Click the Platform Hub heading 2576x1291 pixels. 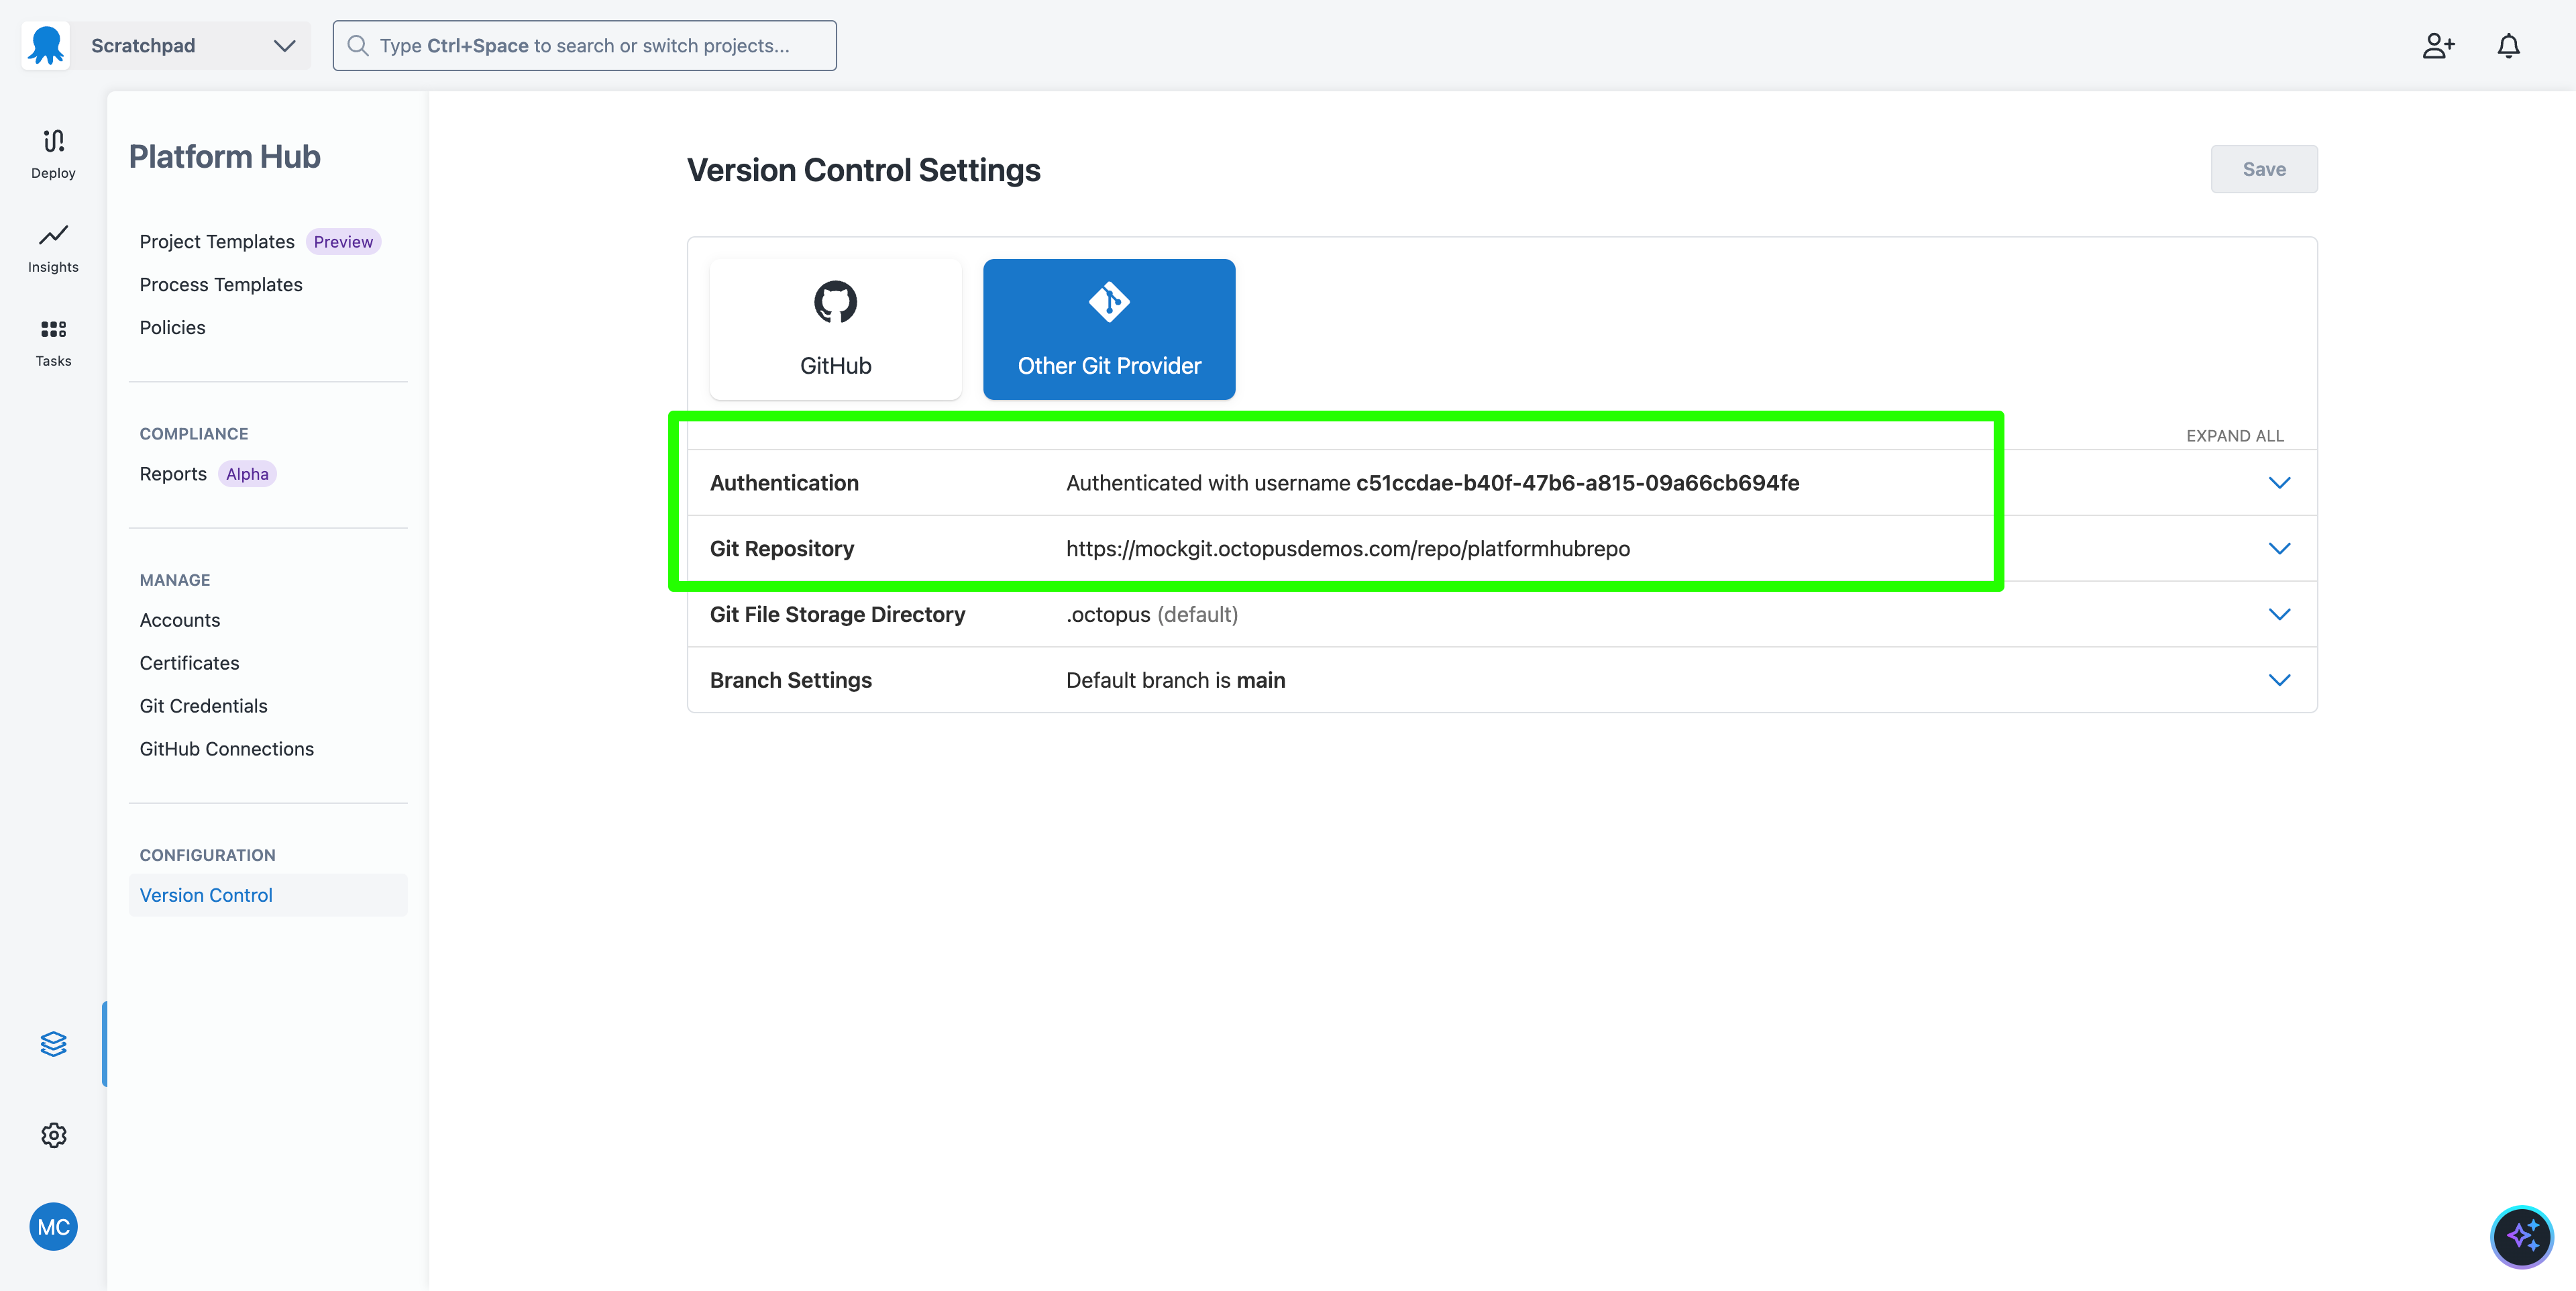coord(225,157)
